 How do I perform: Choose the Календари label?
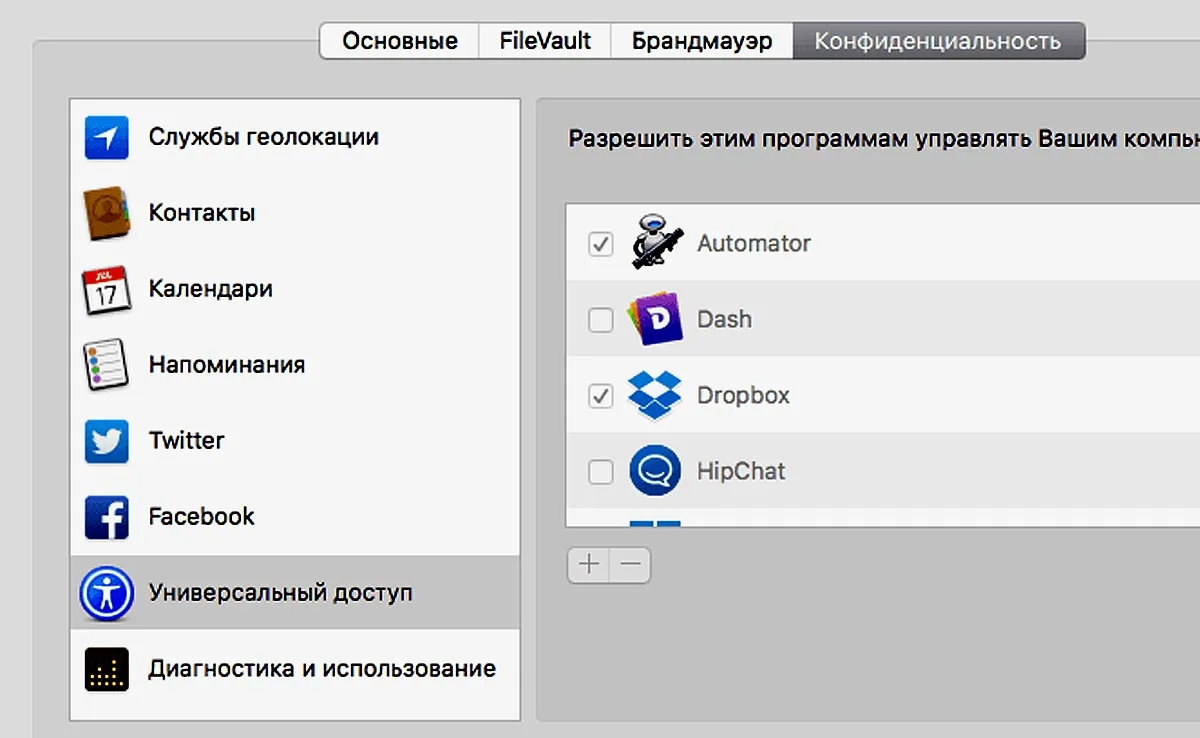point(211,290)
